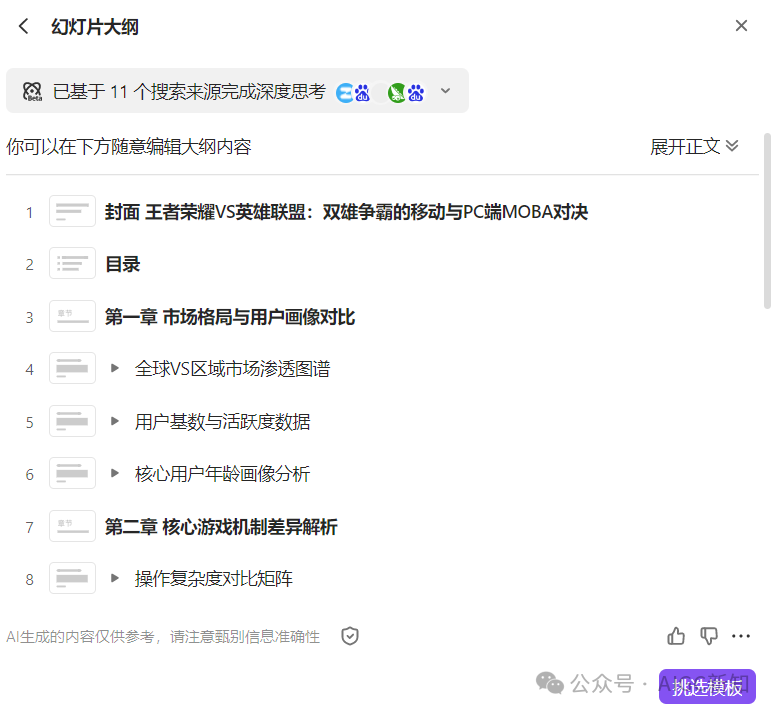
Task: Expand the 核心用户年龄画像分析 item
Action: coord(115,474)
